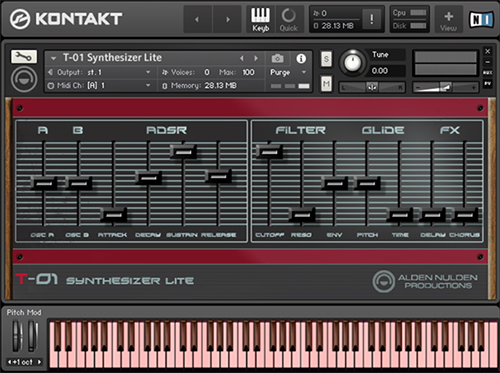The height and width of the screenshot is (373, 500).
Task: Toggle the AUX sends button
Action: (488, 73)
